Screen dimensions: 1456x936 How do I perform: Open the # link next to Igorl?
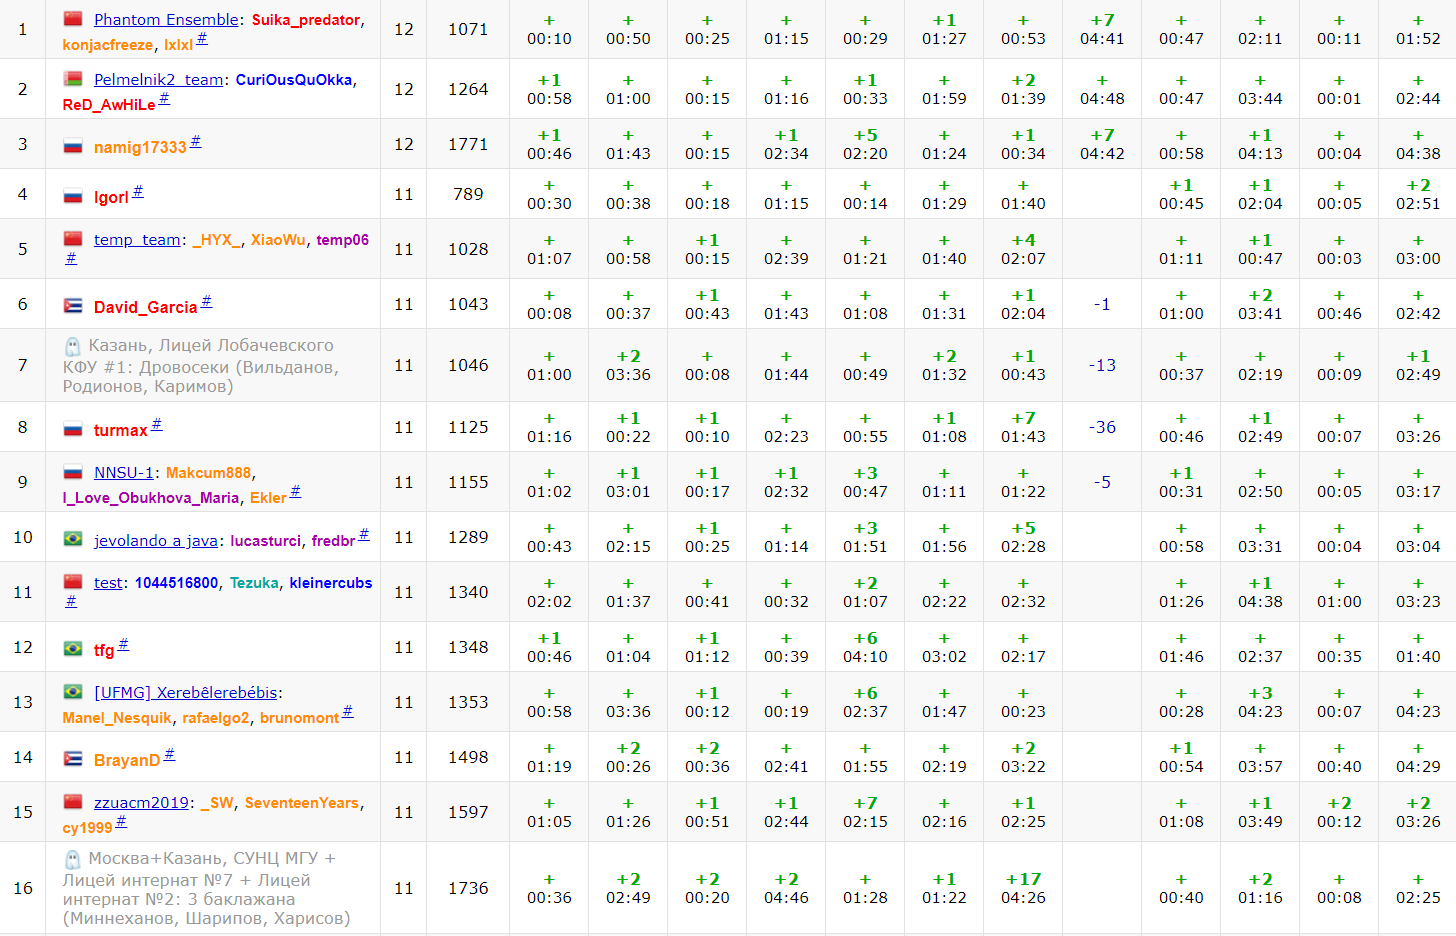coord(138,191)
